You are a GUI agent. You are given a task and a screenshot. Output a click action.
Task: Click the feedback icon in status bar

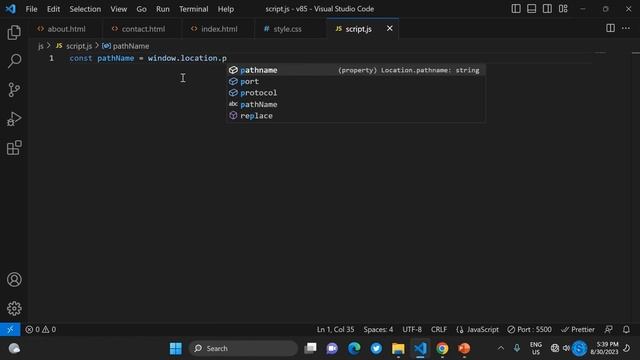pos(609,329)
